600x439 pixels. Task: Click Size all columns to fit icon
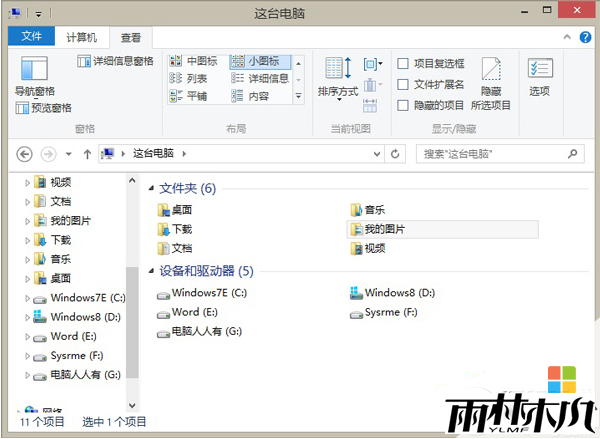coord(370,105)
